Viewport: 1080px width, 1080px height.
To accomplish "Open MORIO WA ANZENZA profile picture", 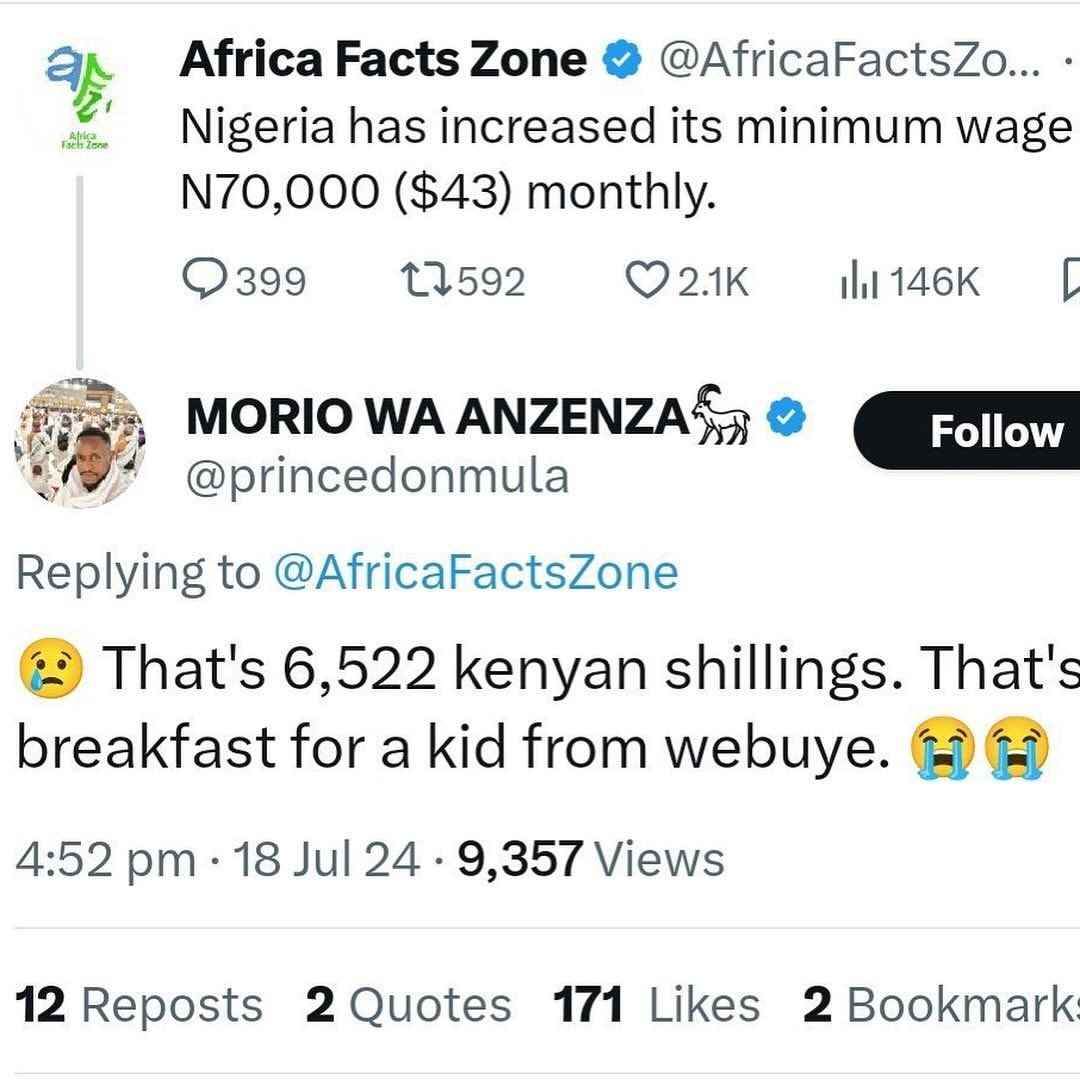I will tap(80, 444).
